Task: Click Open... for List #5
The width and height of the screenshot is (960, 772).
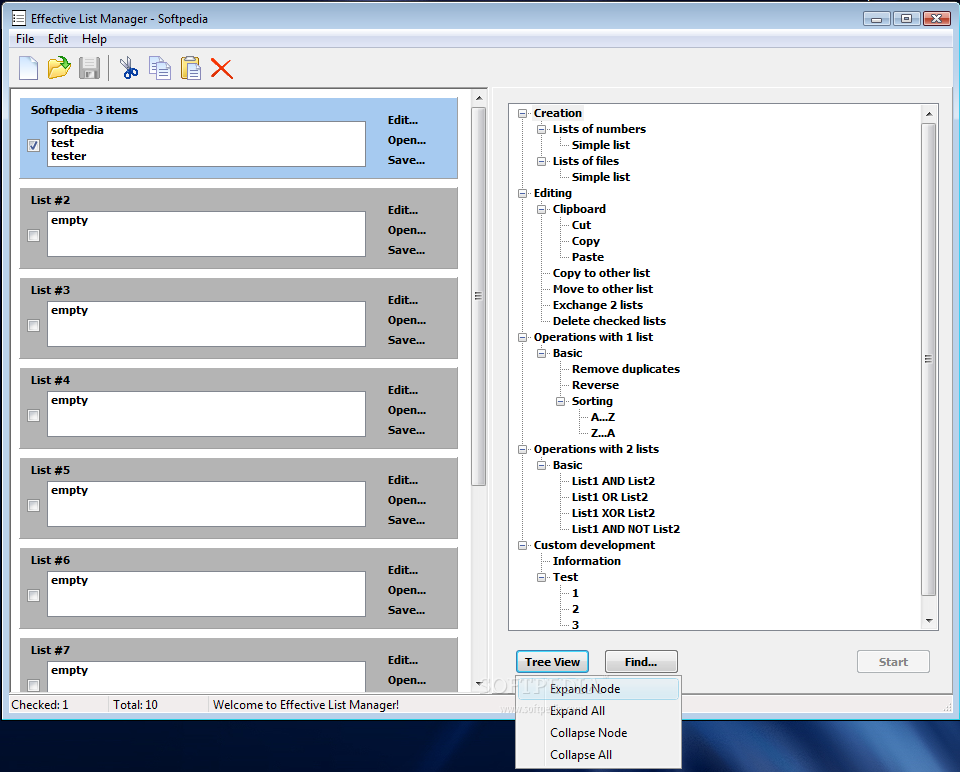Action: [x=407, y=500]
